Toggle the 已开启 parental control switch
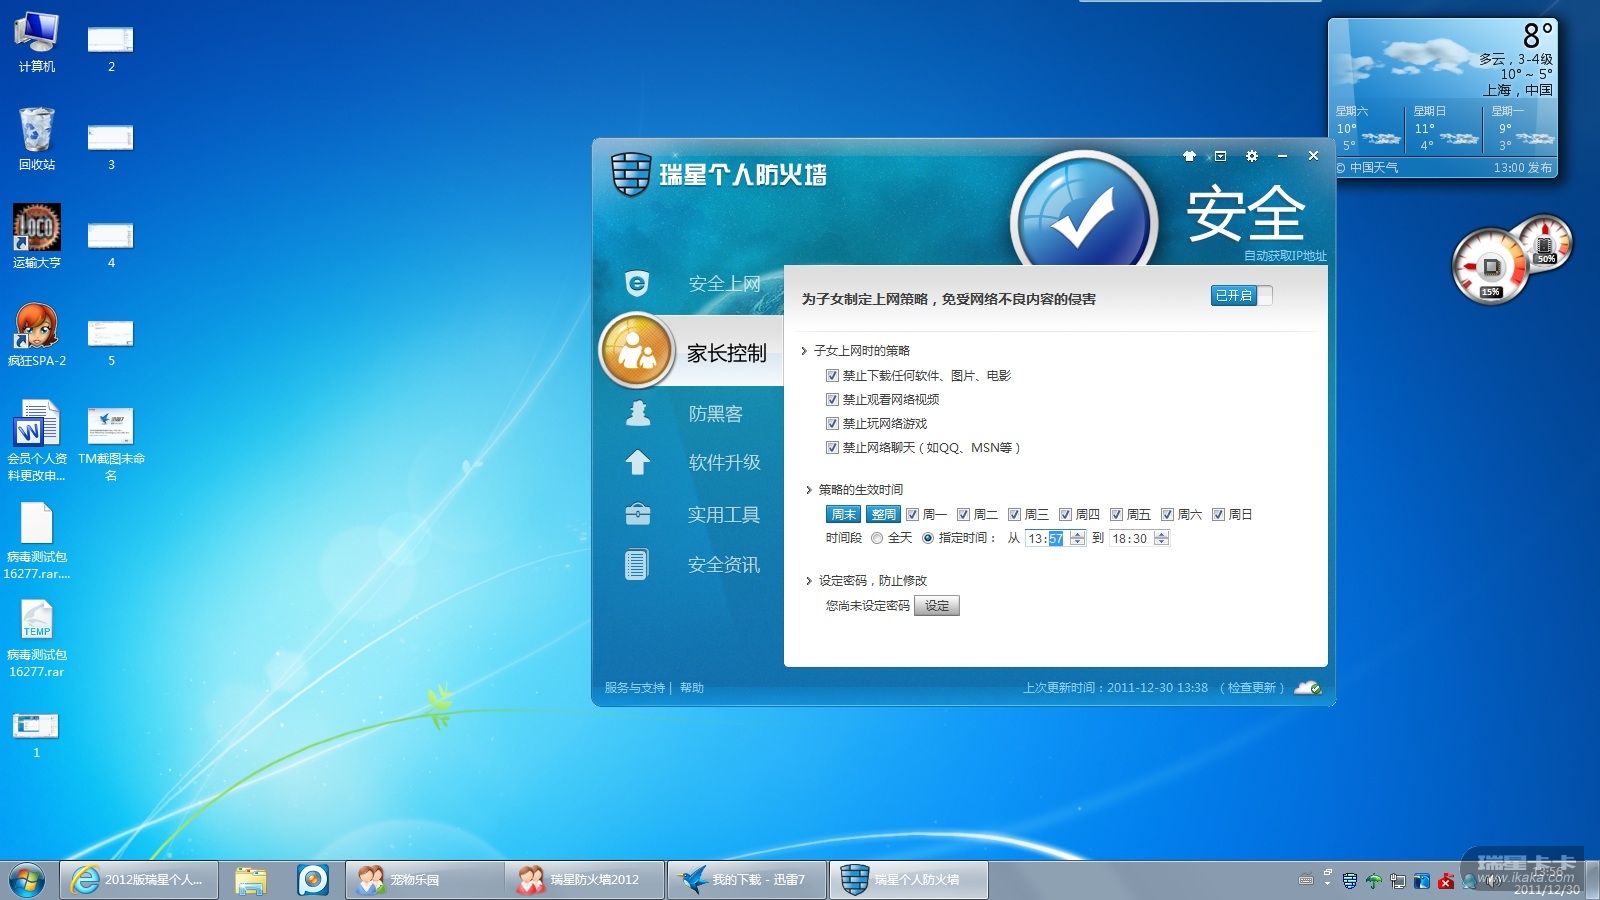This screenshot has width=1600, height=900. 1241,296
